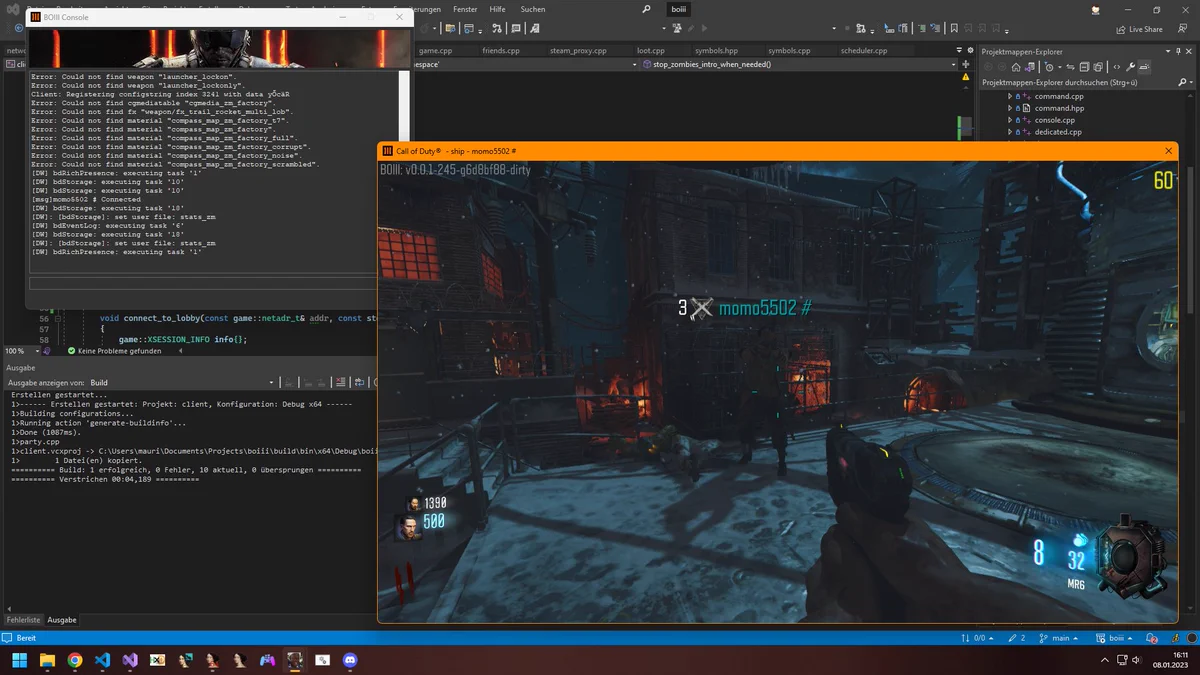Switch to the game.cpp tab
This screenshot has height=675, width=1200.
(435, 50)
